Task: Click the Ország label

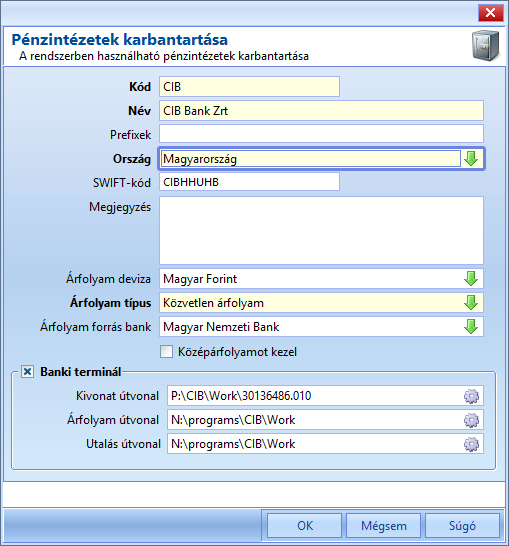Action: [132, 159]
